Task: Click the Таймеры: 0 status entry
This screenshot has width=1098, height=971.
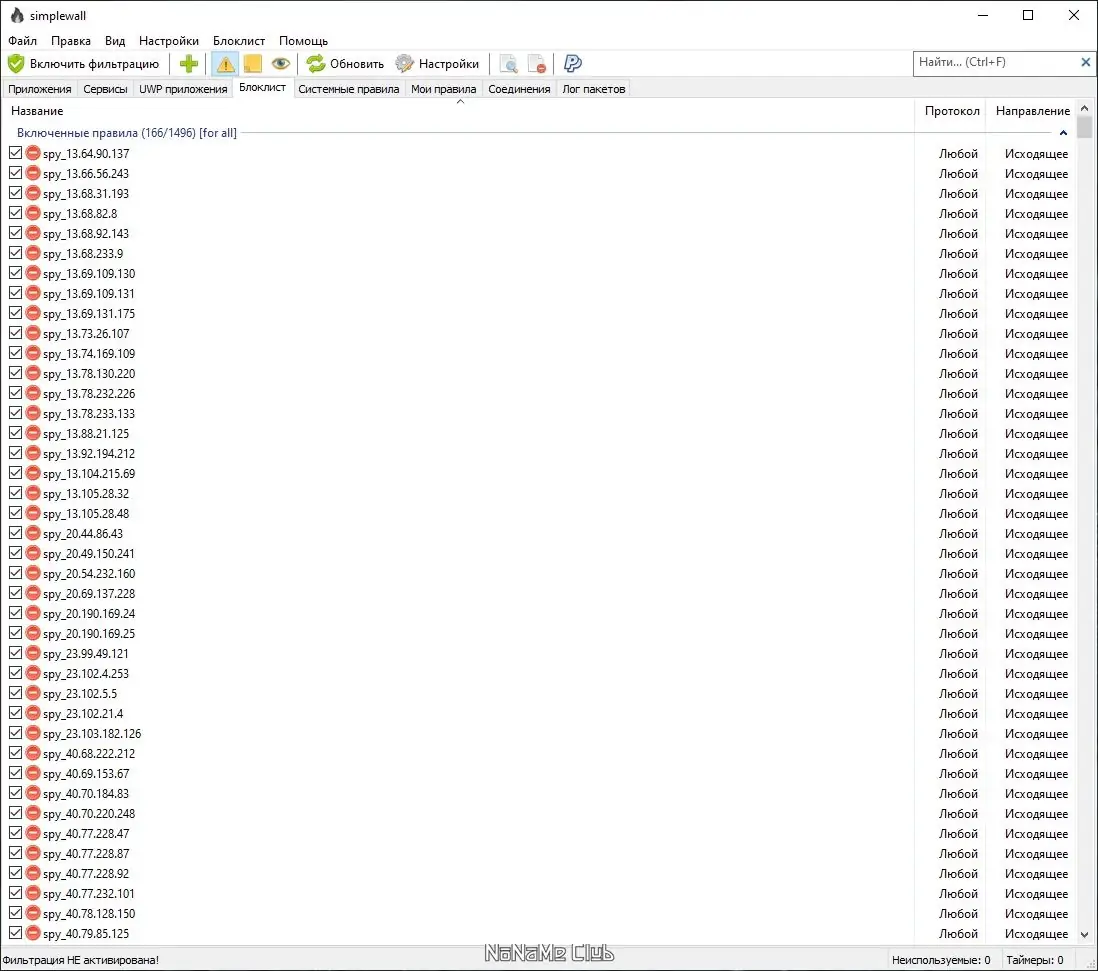Action: [x=1035, y=960]
